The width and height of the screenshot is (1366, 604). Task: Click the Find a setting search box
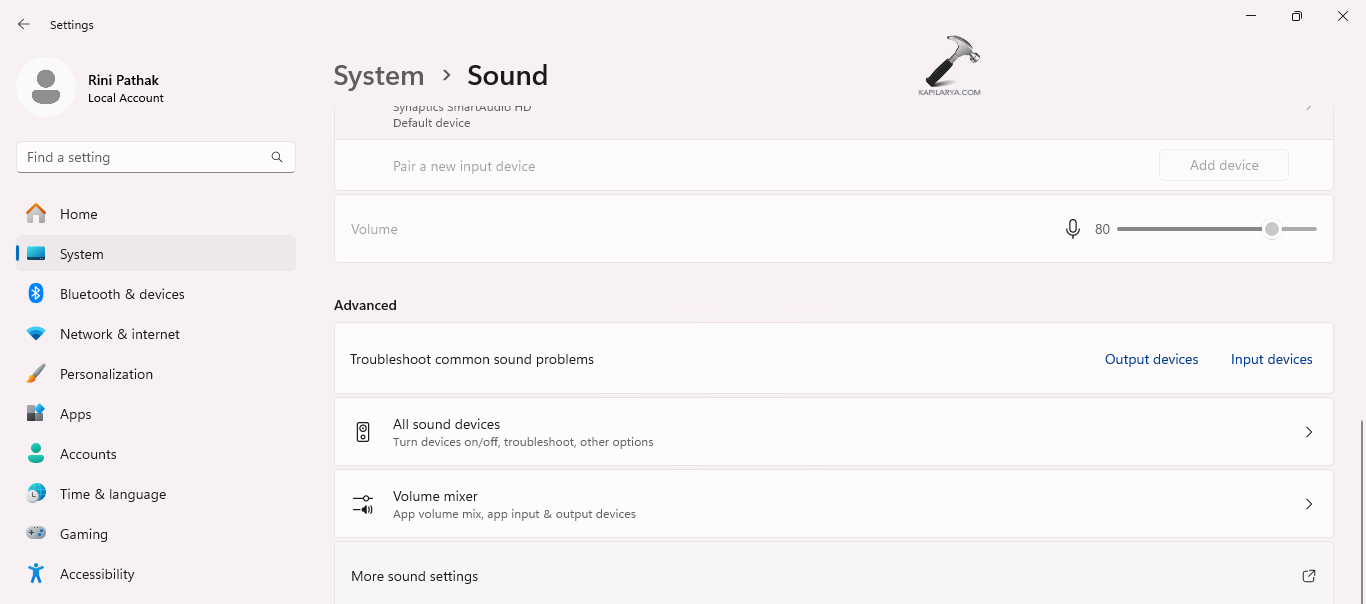pos(155,156)
